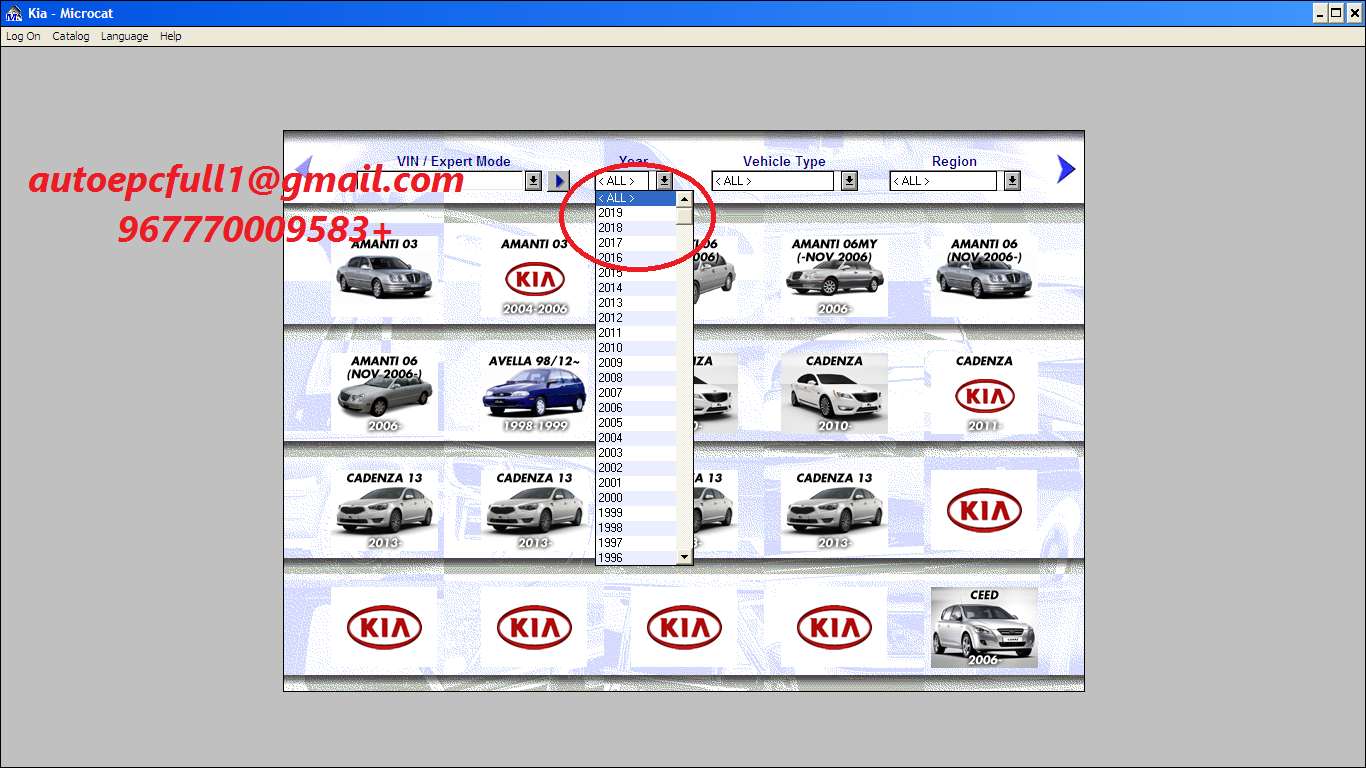Open the white Cadenza 2010- car thumbnail
The width and height of the screenshot is (1366, 768).
tap(834, 394)
